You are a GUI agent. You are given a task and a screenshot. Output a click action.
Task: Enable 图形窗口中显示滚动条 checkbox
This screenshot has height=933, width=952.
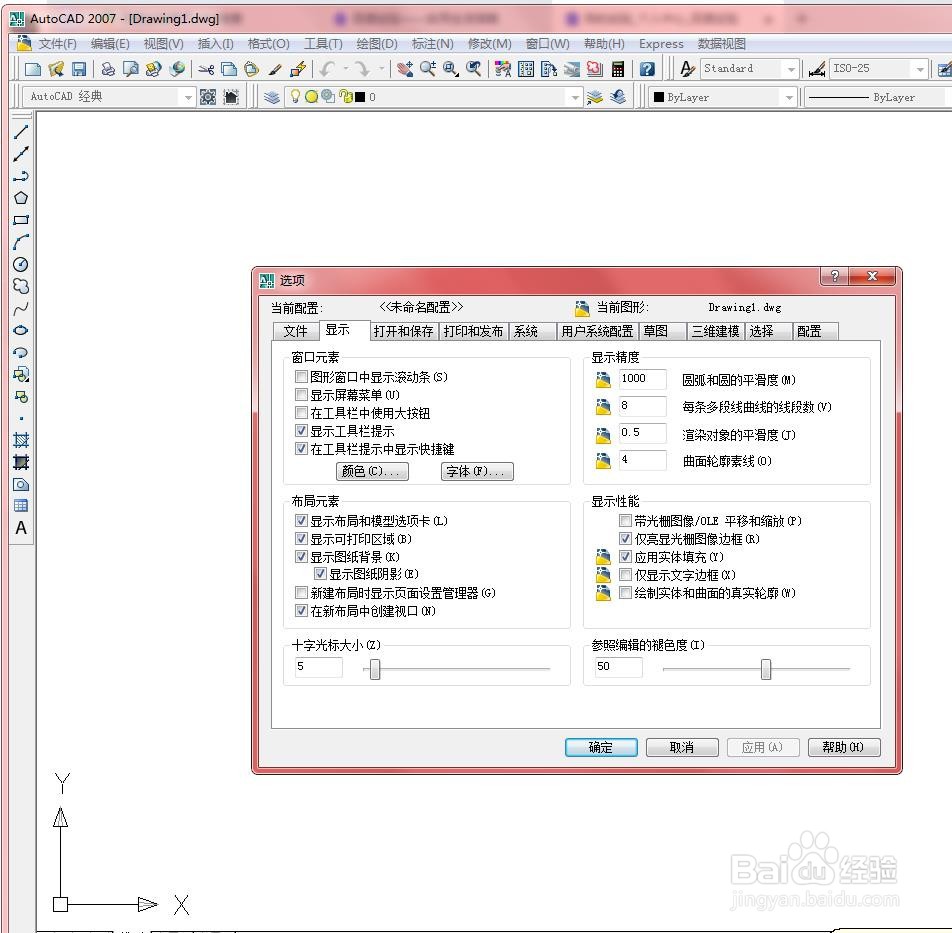pyautogui.click(x=301, y=376)
